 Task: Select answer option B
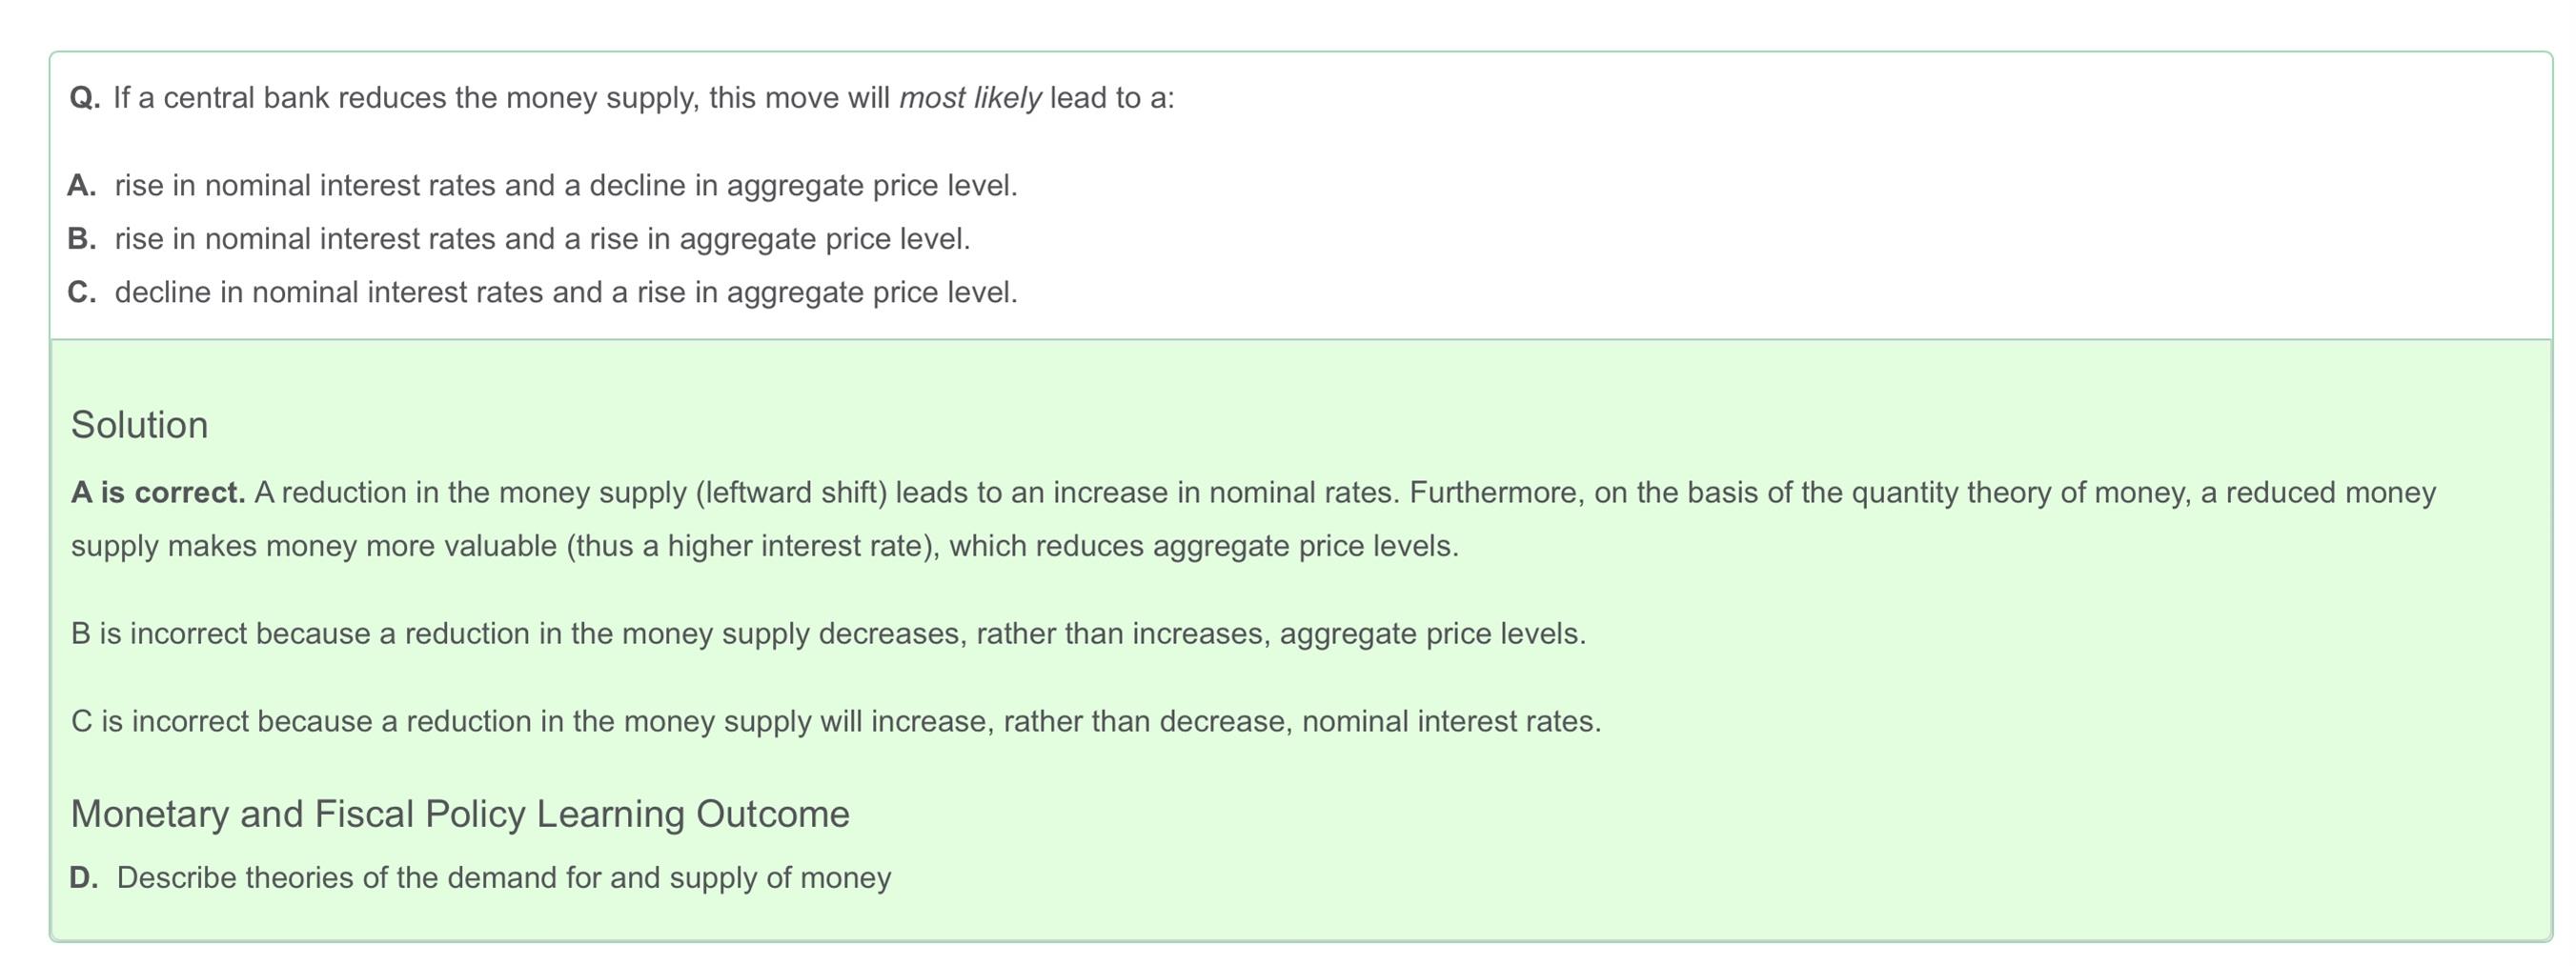pos(519,239)
